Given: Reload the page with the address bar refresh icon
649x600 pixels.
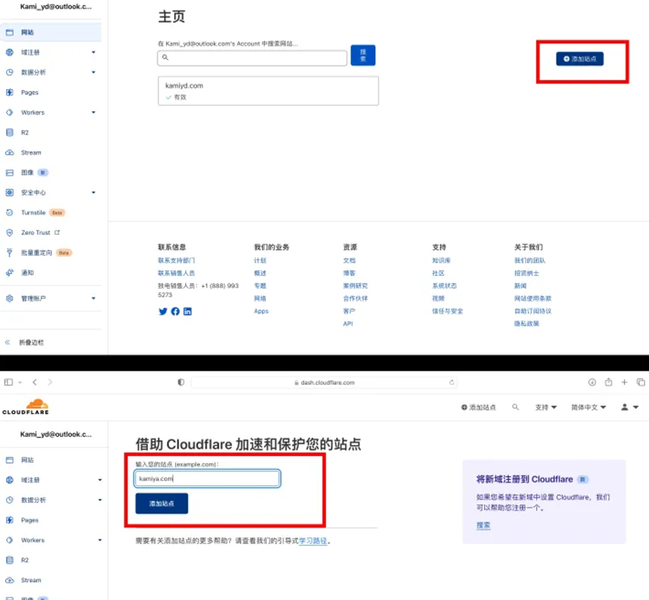Looking at the screenshot, I should pos(452,382).
